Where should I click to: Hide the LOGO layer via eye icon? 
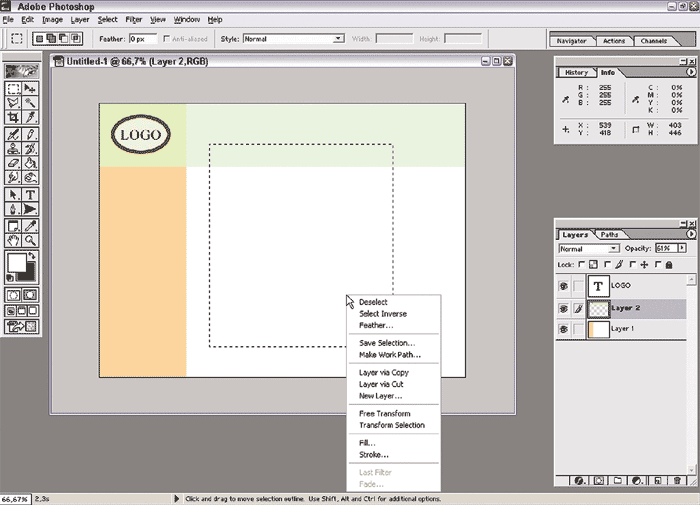564,286
